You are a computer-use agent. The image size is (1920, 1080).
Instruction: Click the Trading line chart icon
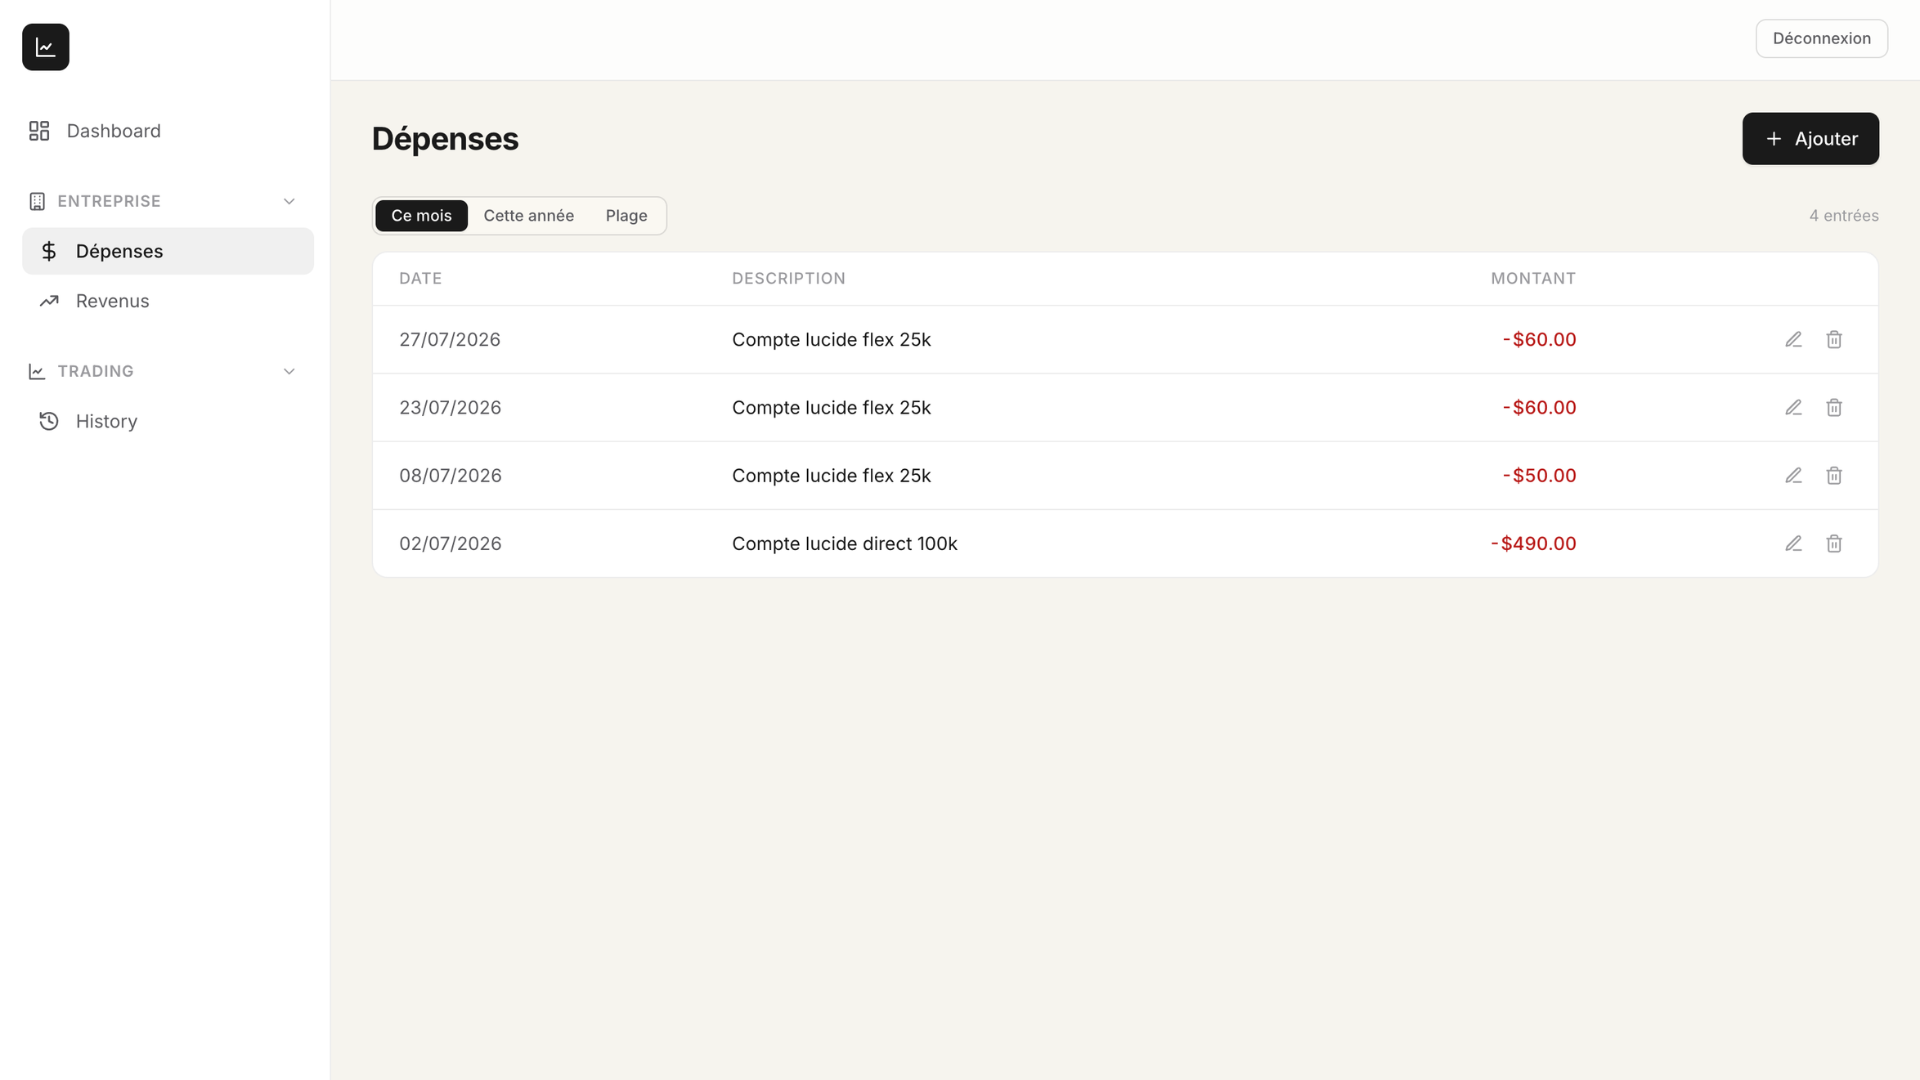pyautogui.click(x=37, y=371)
